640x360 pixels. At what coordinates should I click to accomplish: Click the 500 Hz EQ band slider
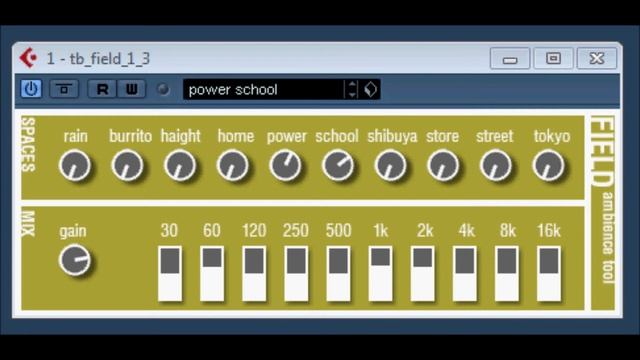(x=338, y=273)
